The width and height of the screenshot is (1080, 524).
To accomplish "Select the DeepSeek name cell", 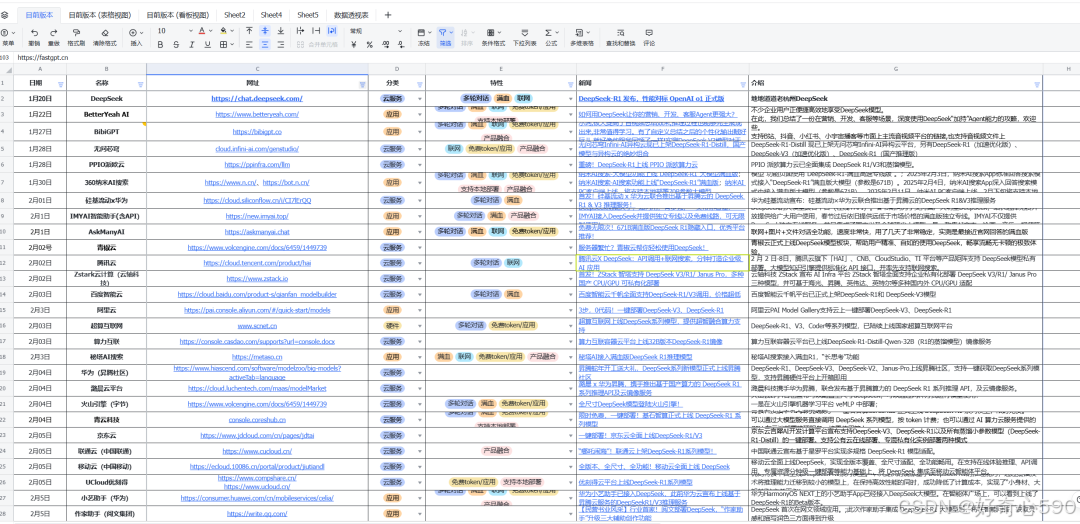I will pyautogui.click(x=106, y=98).
